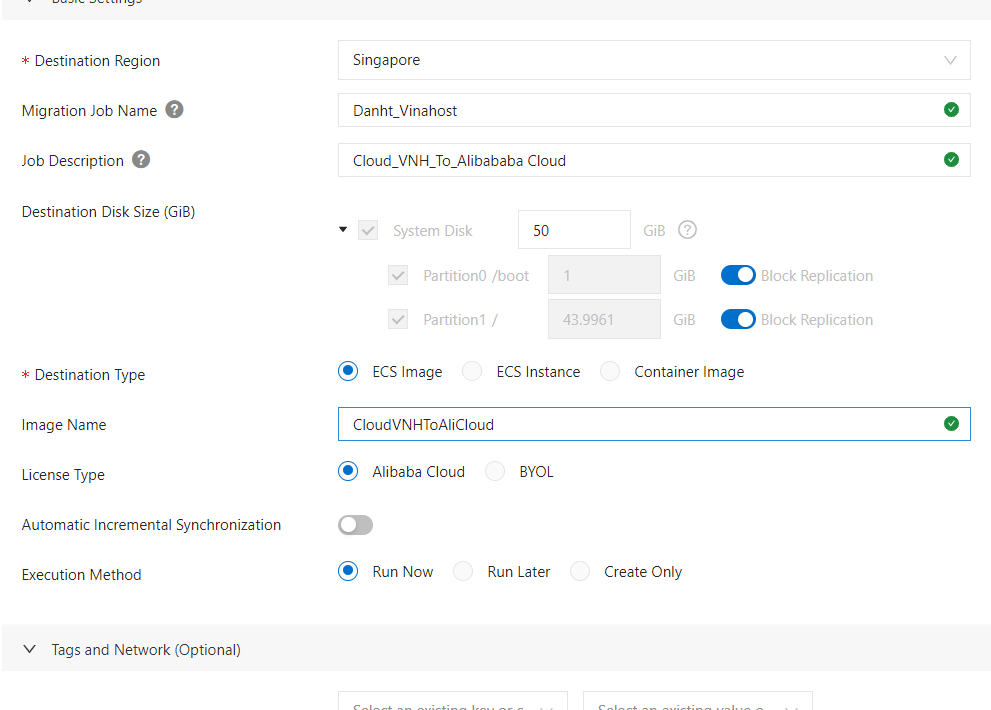The height and width of the screenshot is (710, 991).
Task: Select Create Only execution method
Action: (x=580, y=572)
